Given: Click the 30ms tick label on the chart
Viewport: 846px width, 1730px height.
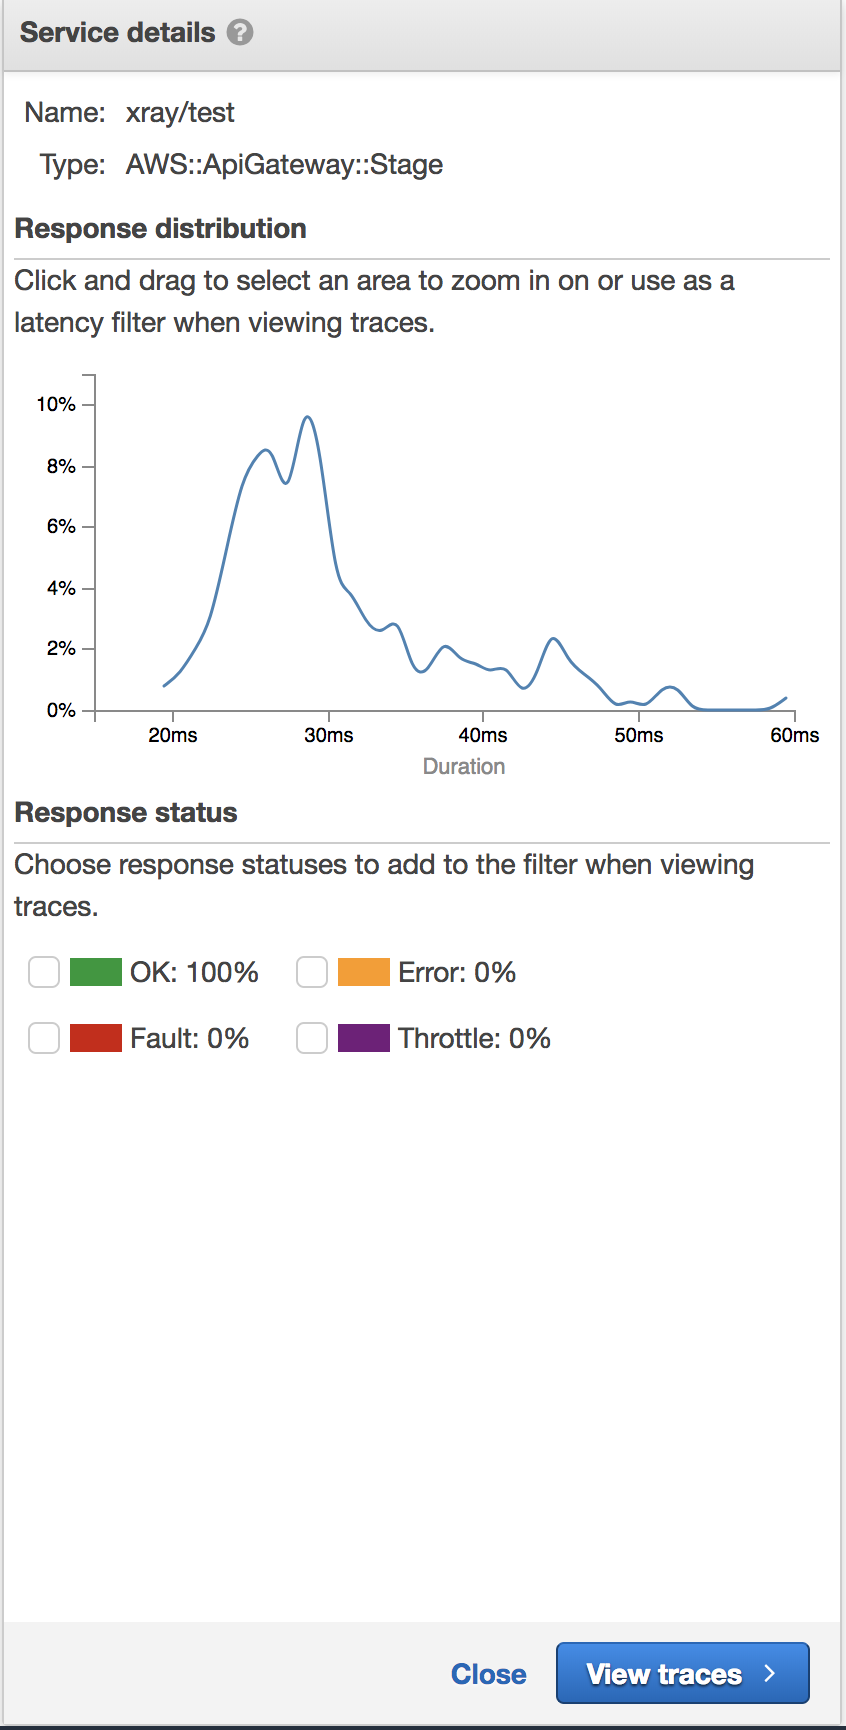Looking at the screenshot, I should coord(331,734).
